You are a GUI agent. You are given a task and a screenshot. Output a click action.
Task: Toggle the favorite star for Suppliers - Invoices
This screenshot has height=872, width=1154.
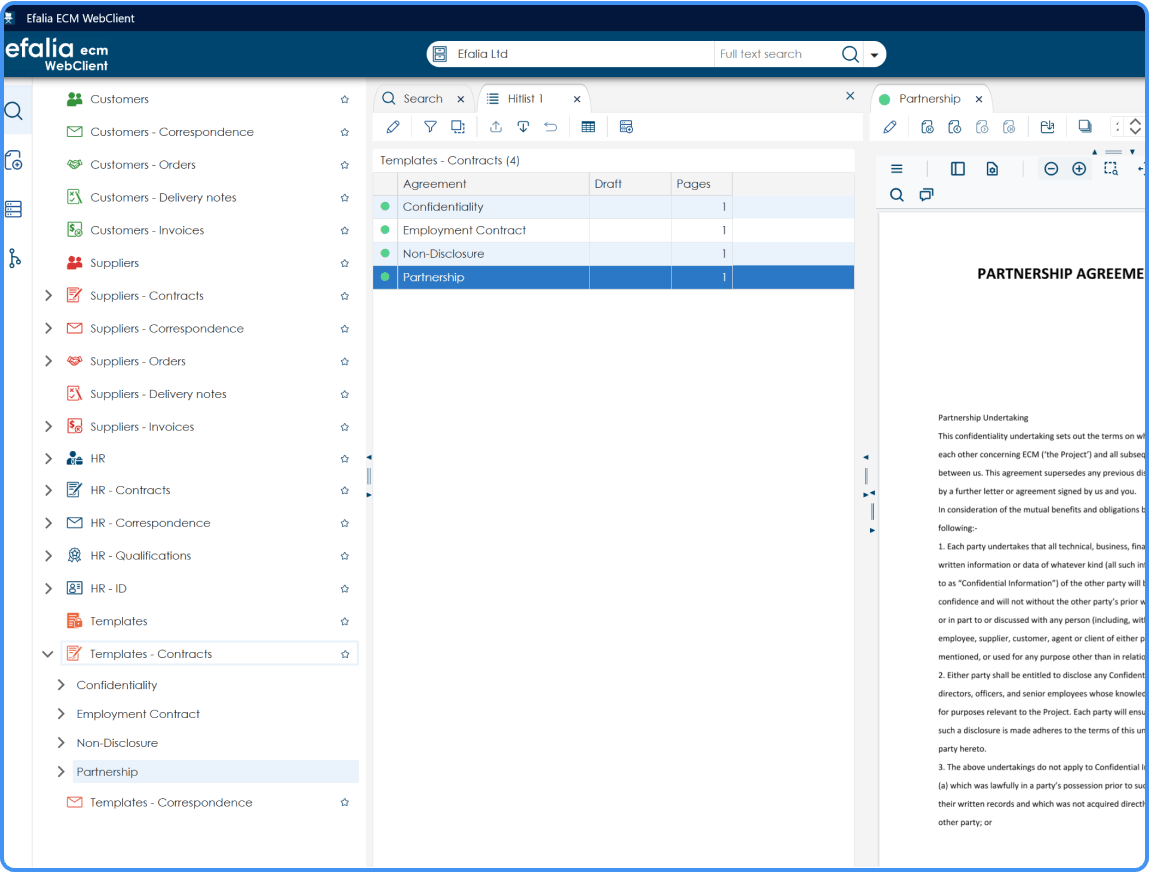pyautogui.click(x=344, y=426)
